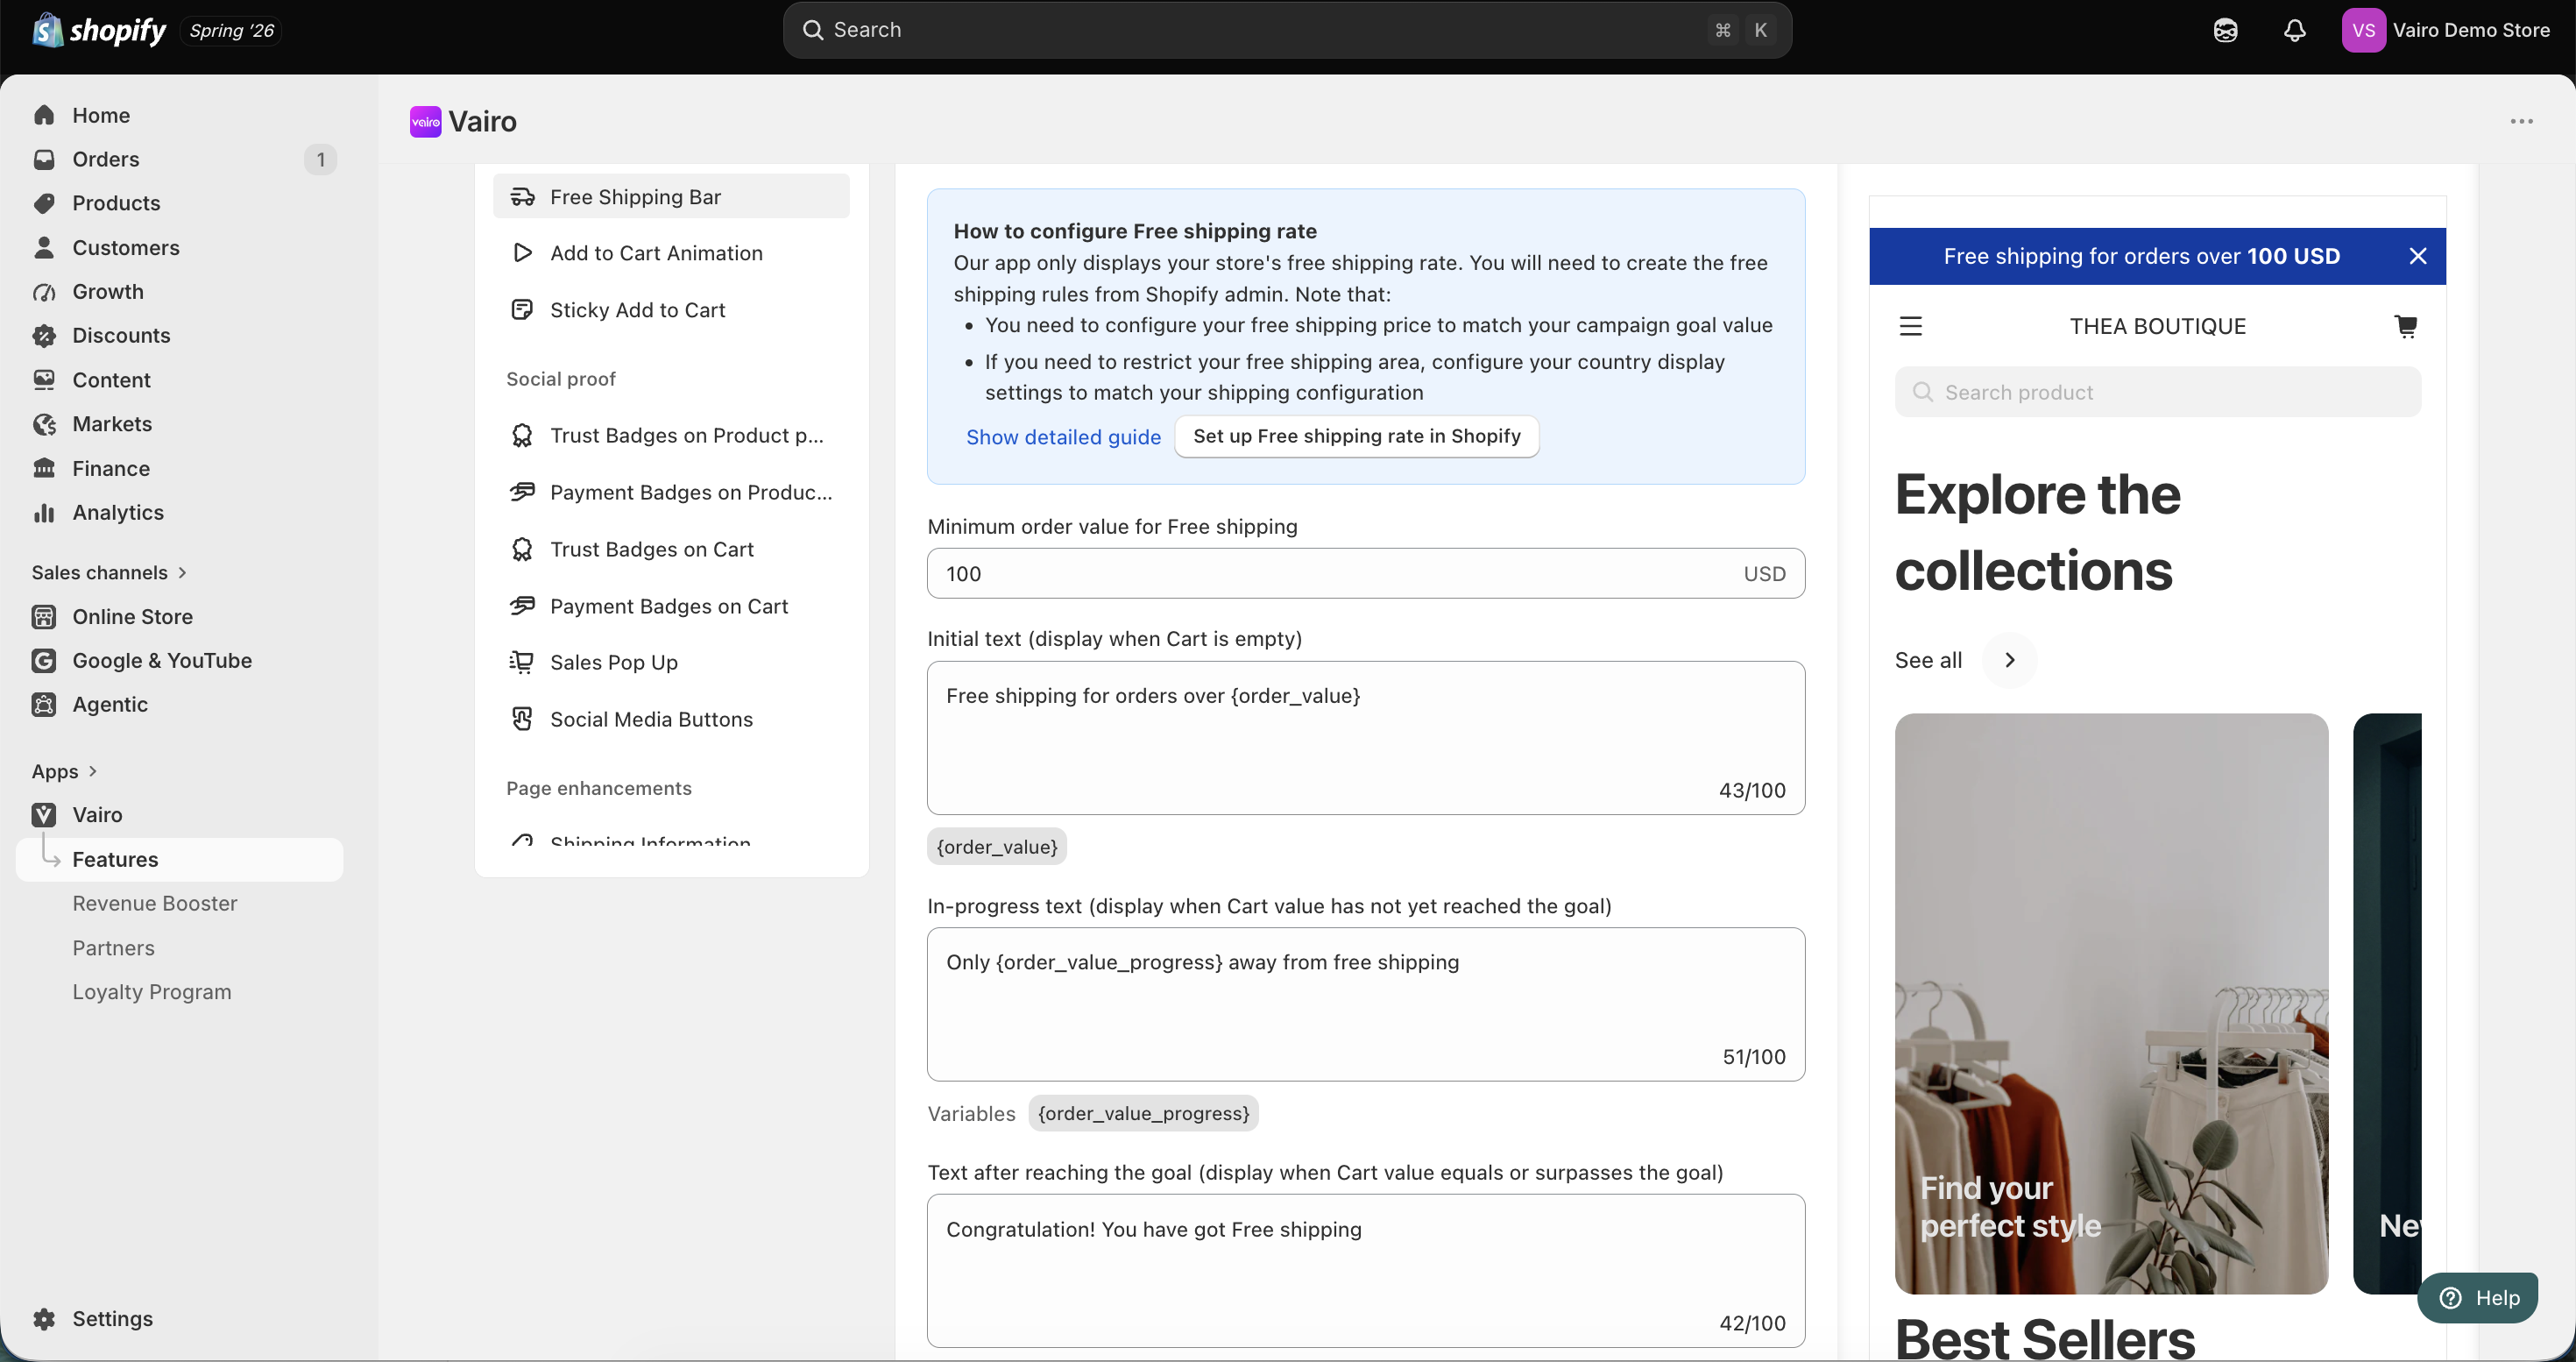Click the Analytics chart icon in sidebar

[x=44, y=512]
